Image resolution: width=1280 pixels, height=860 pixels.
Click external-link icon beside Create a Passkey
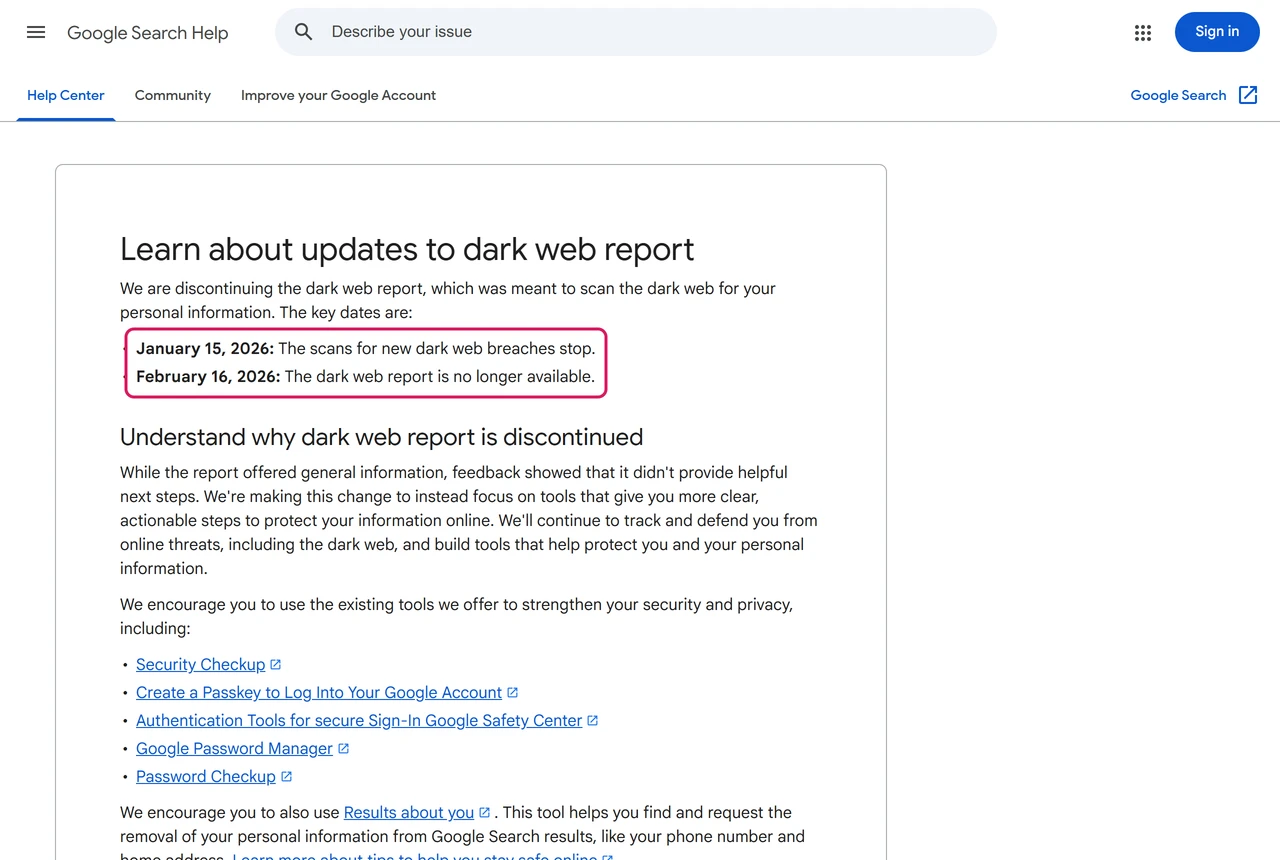pyautogui.click(x=513, y=692)
